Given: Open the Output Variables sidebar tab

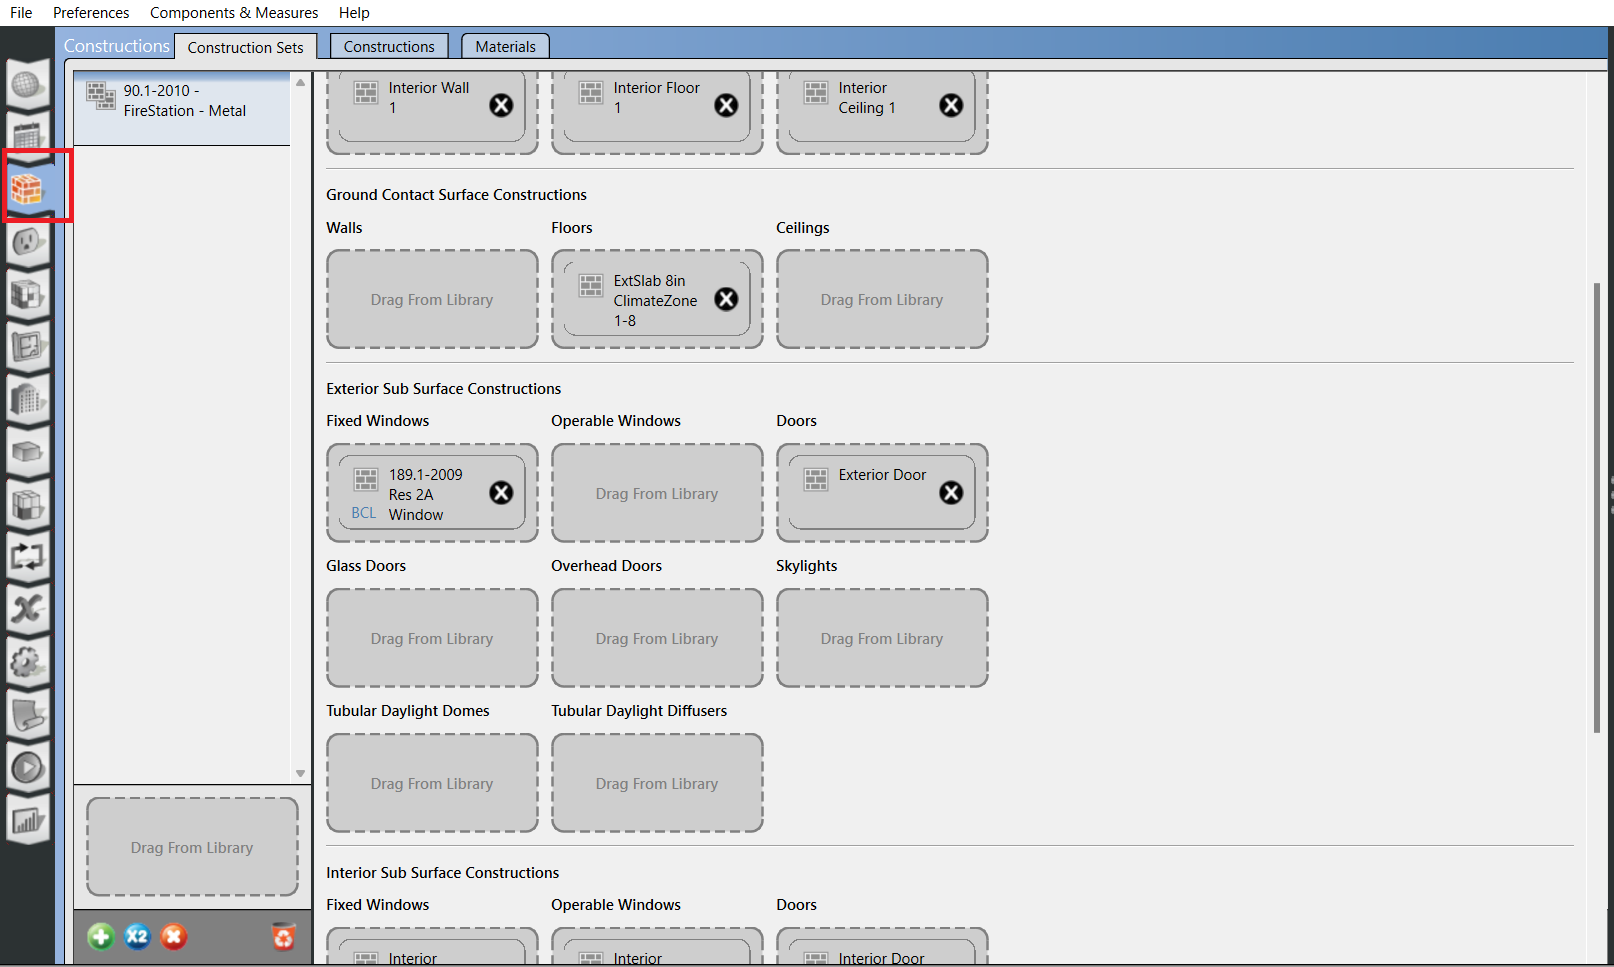Looking at the screenshot, I should tap(28, 609).
